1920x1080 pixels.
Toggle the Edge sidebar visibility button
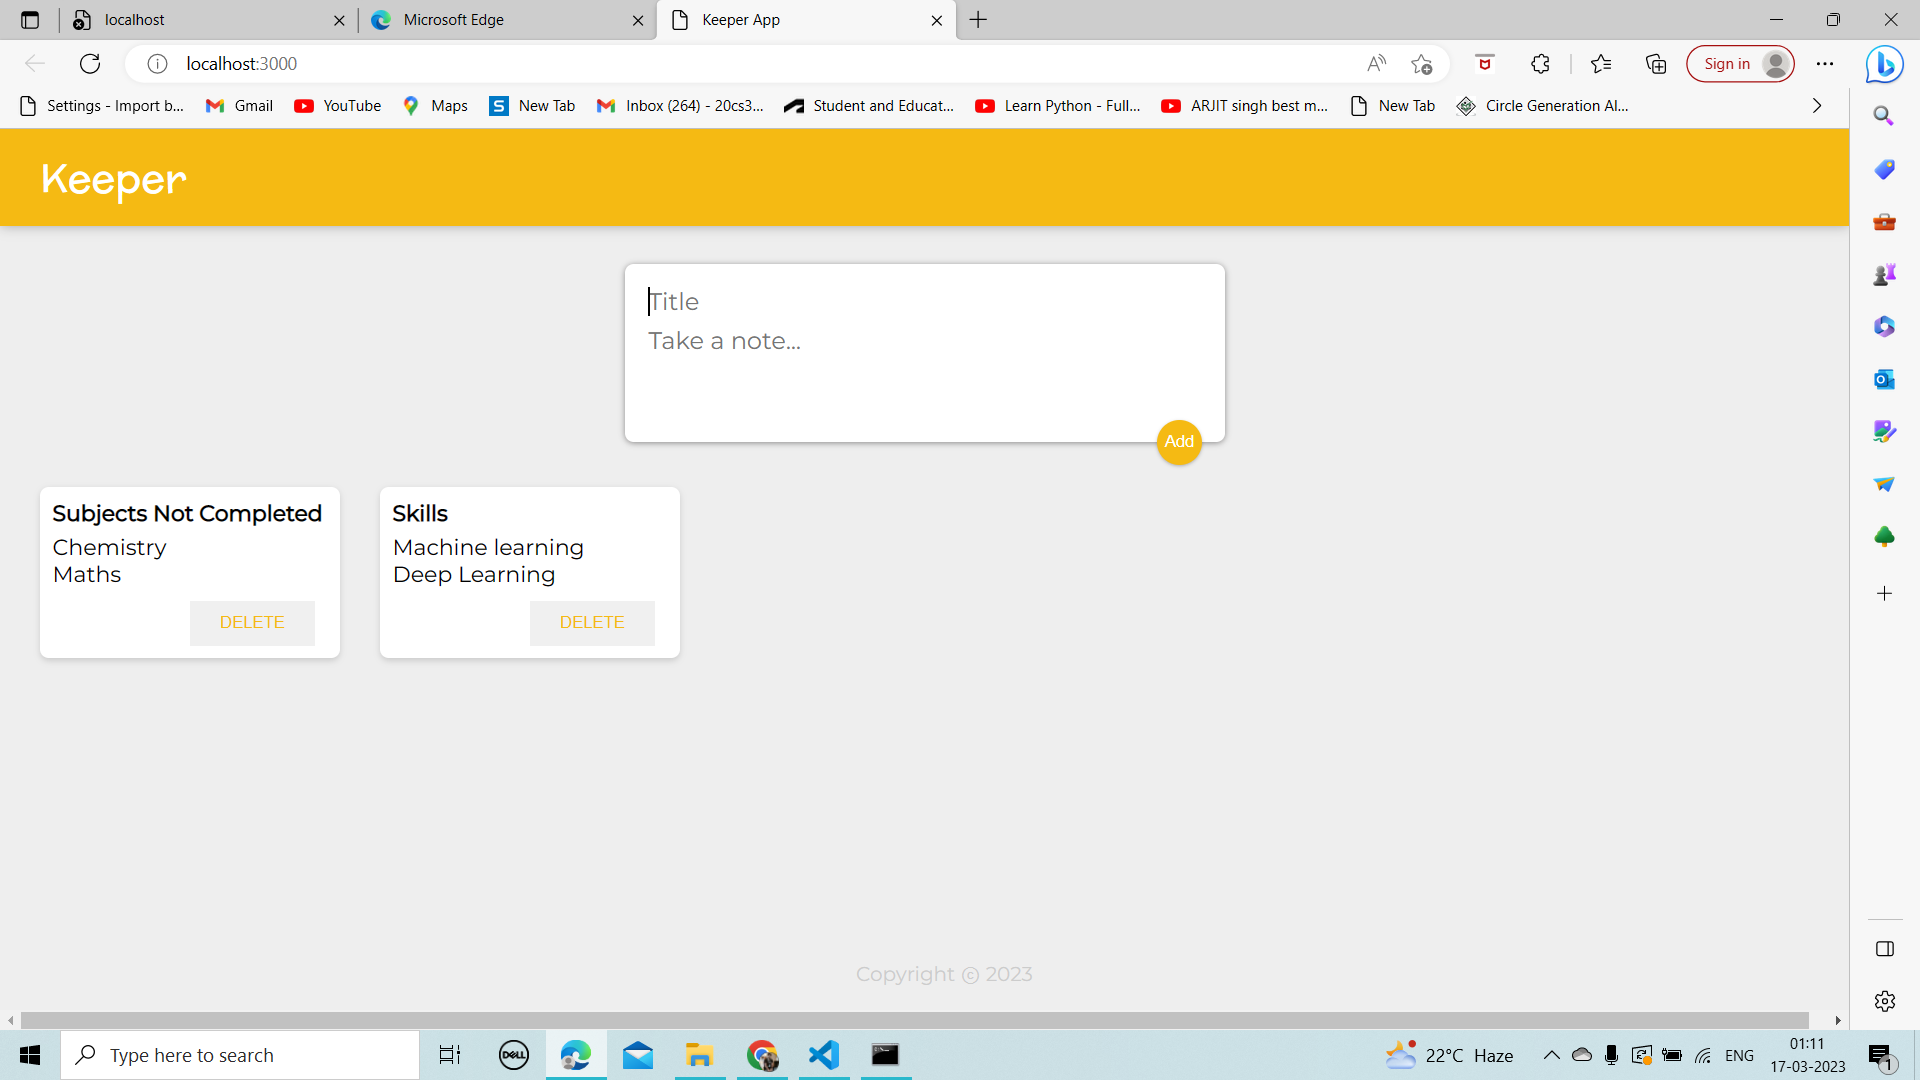1884,949
